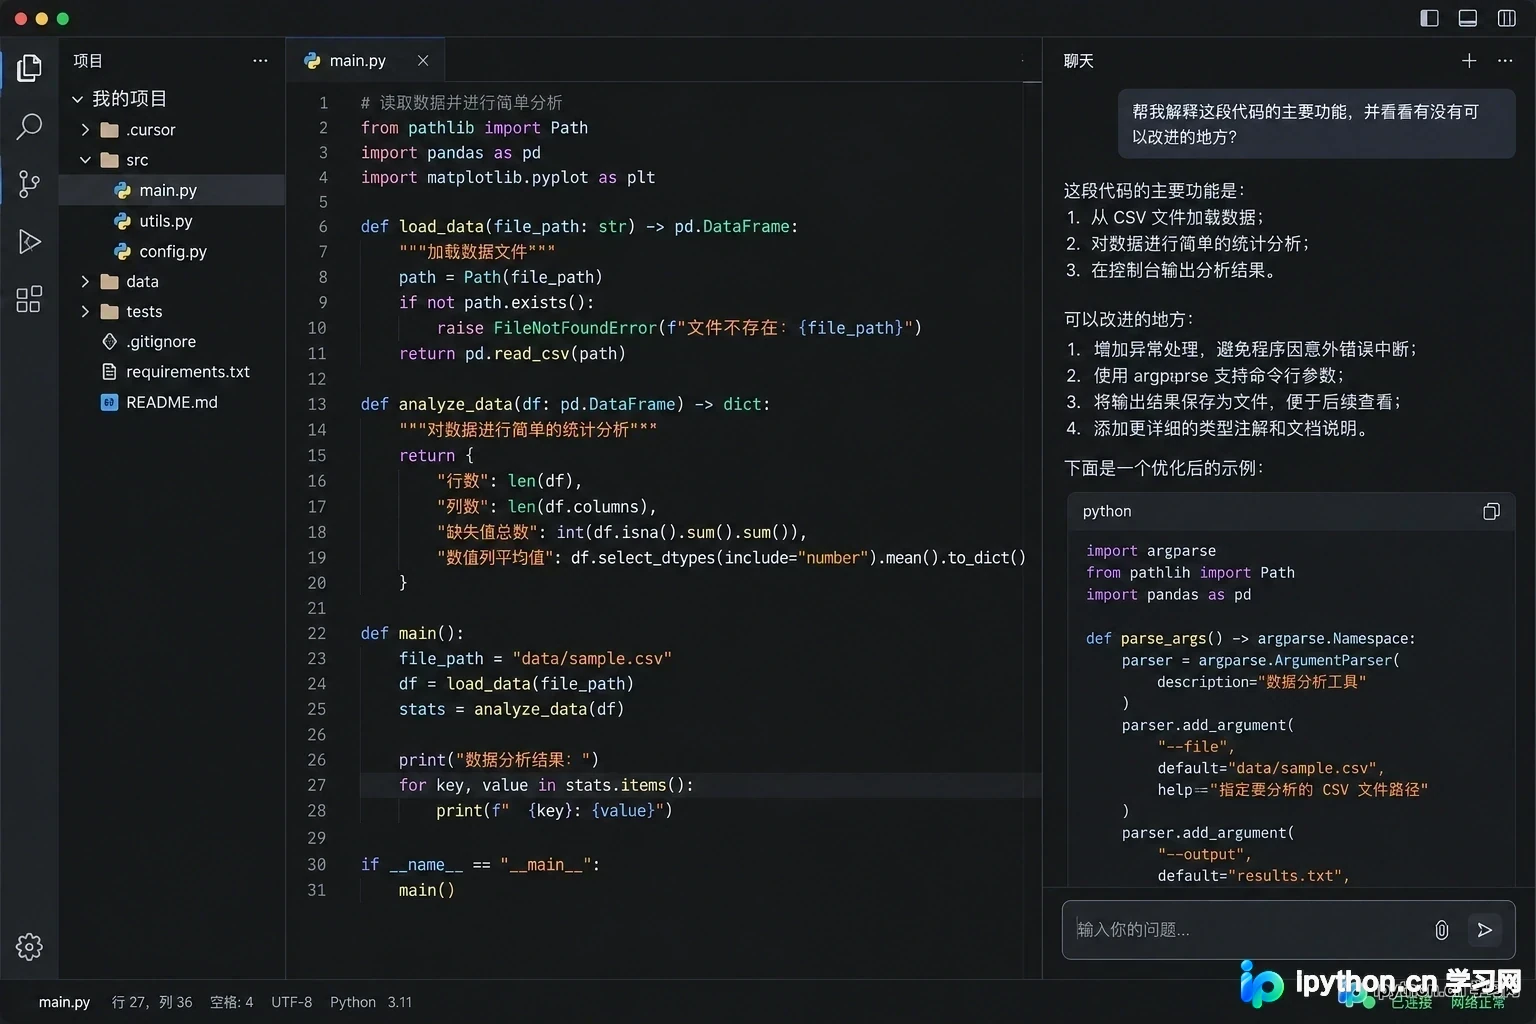Open Run and Debug icon
1536x1024 pixels.
coord(29,241)
